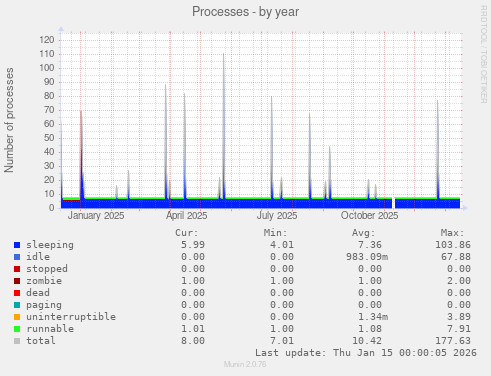Click the 120 y-axis tick label
The width and height of the screenshot is (491, 376).
coord(47,40)
